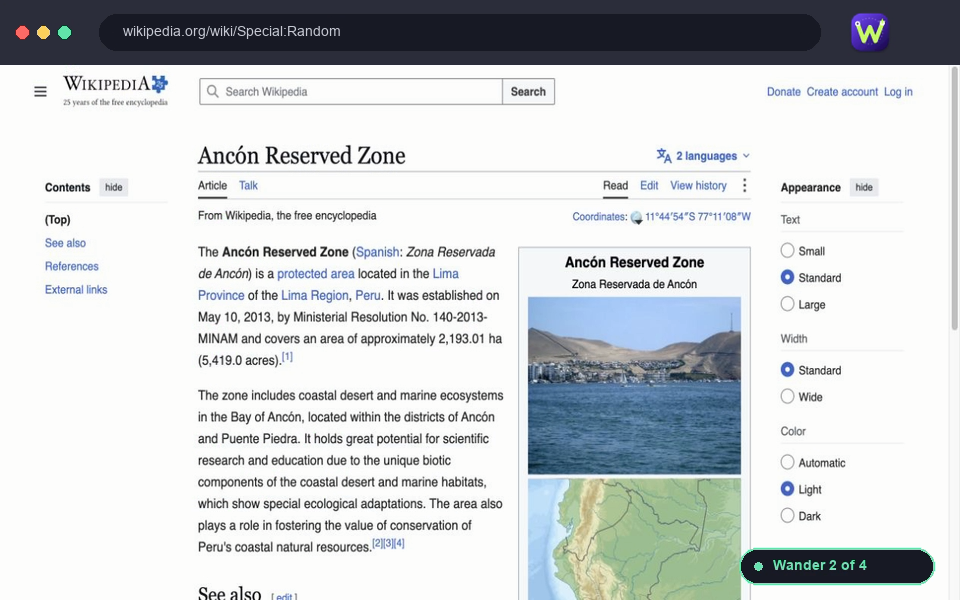Click the Coordinates label link

click(599, 217)
